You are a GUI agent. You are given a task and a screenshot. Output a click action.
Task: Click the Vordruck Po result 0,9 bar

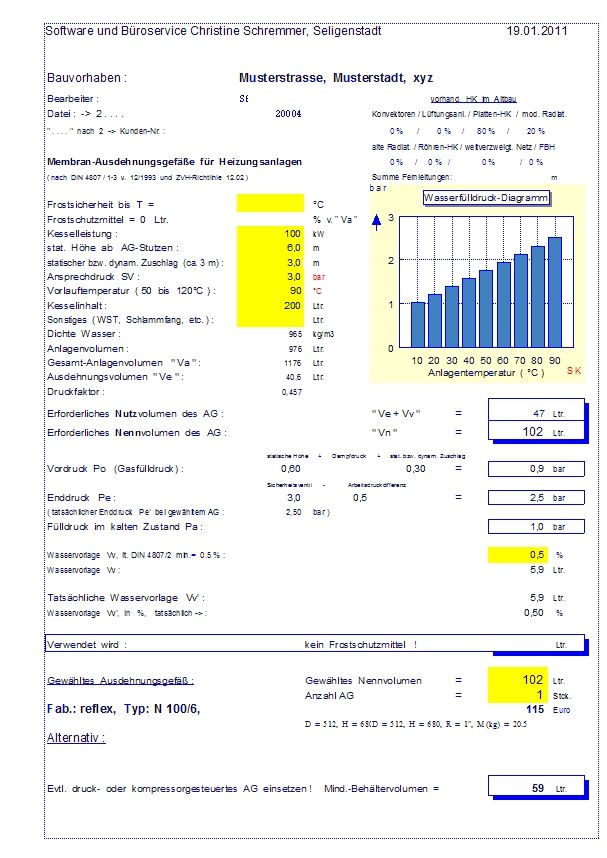tap(536, 469)
